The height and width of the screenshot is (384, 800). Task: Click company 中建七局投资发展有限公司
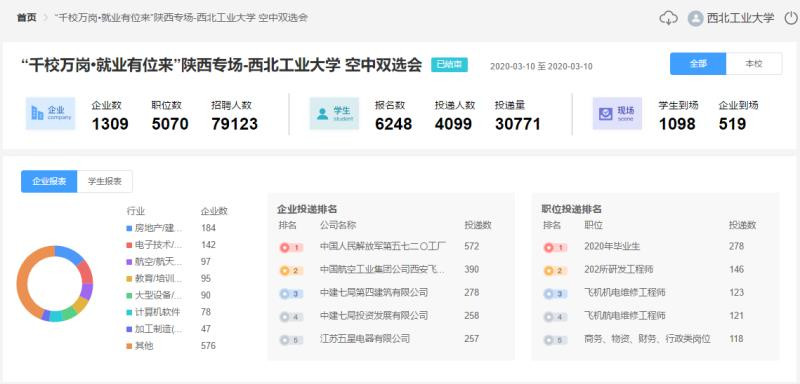pos(374,316)
